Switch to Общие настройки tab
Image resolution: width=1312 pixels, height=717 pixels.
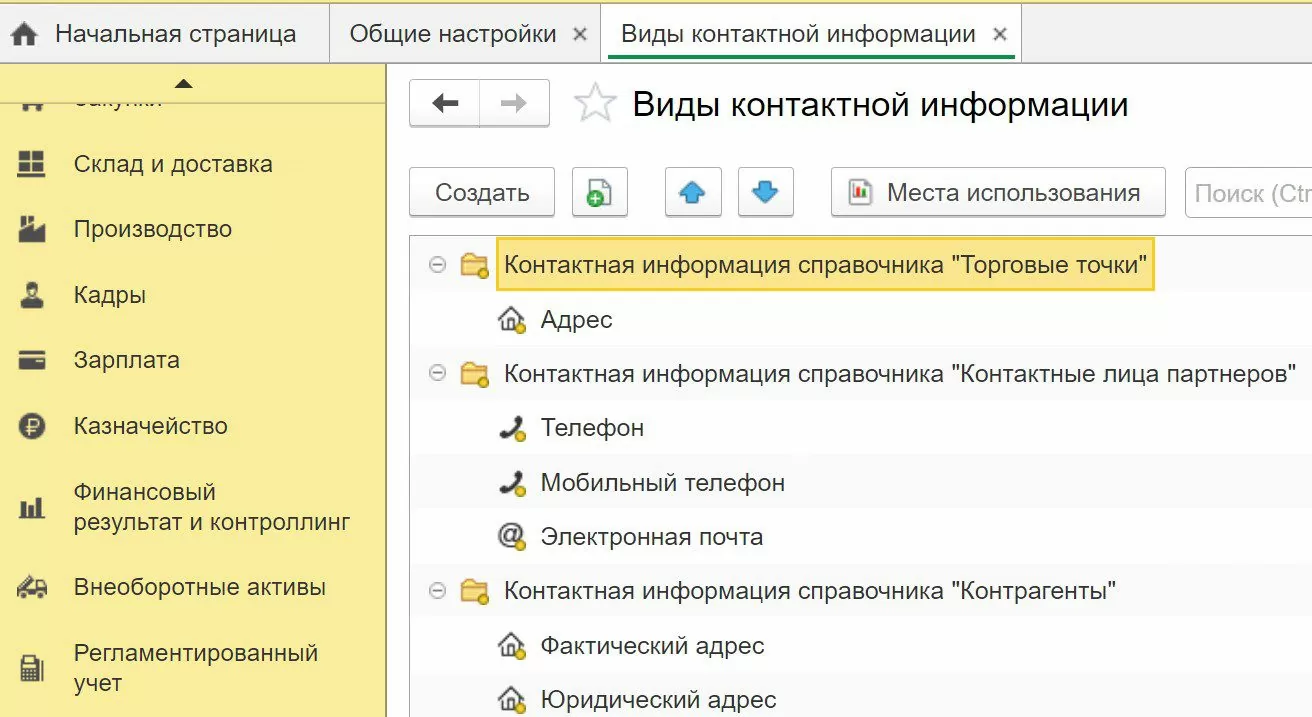tap(452, 34)
